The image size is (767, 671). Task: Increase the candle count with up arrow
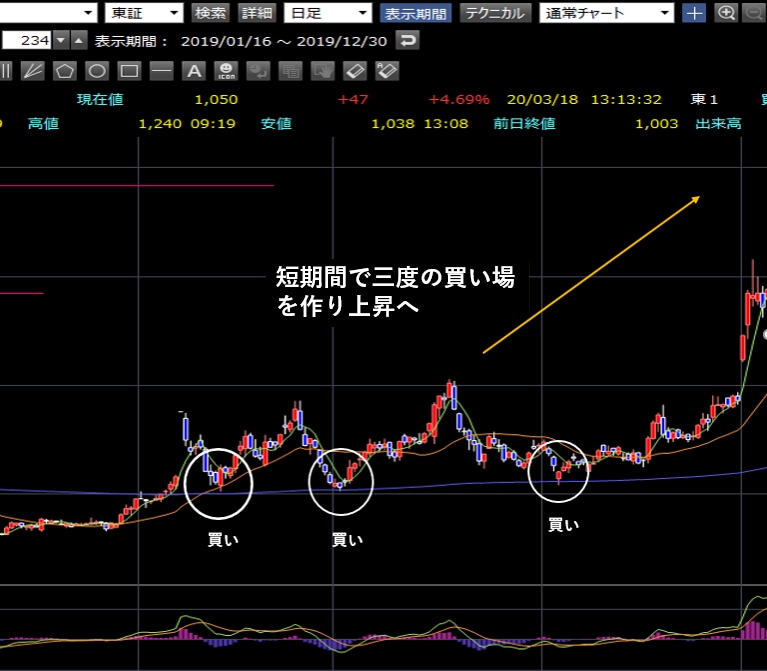point(79,40)
